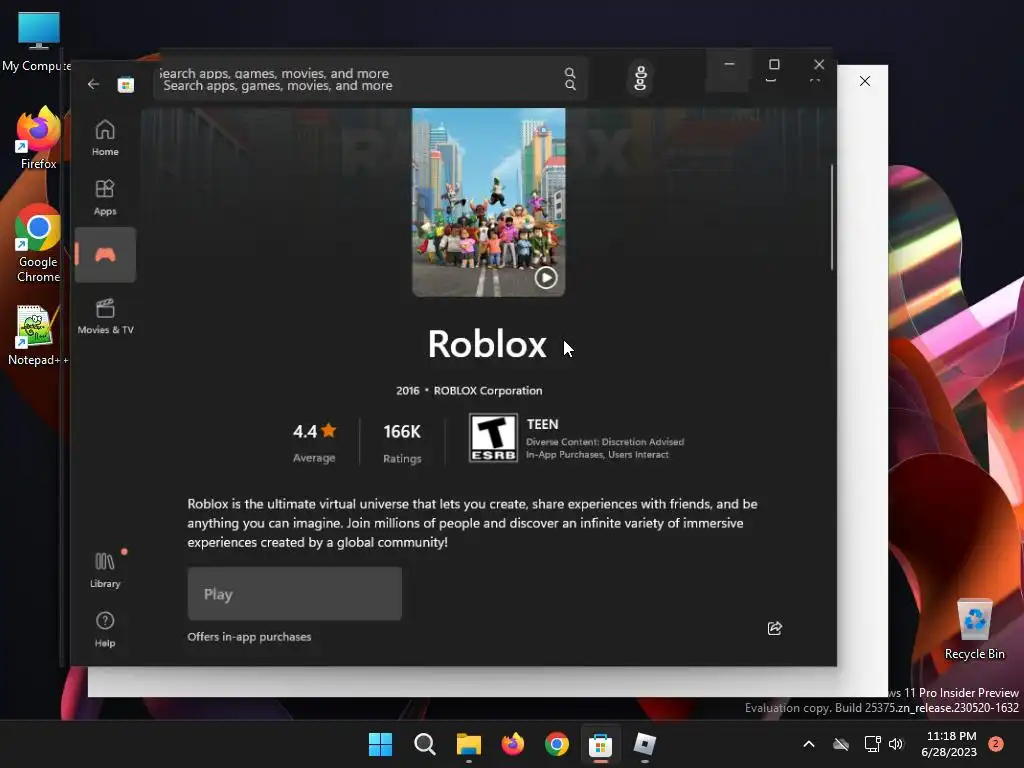Maximize the Microsoft Store window
Viewport: 1024px width, 768px height.
pyautogui.click(x=774, y=64)
